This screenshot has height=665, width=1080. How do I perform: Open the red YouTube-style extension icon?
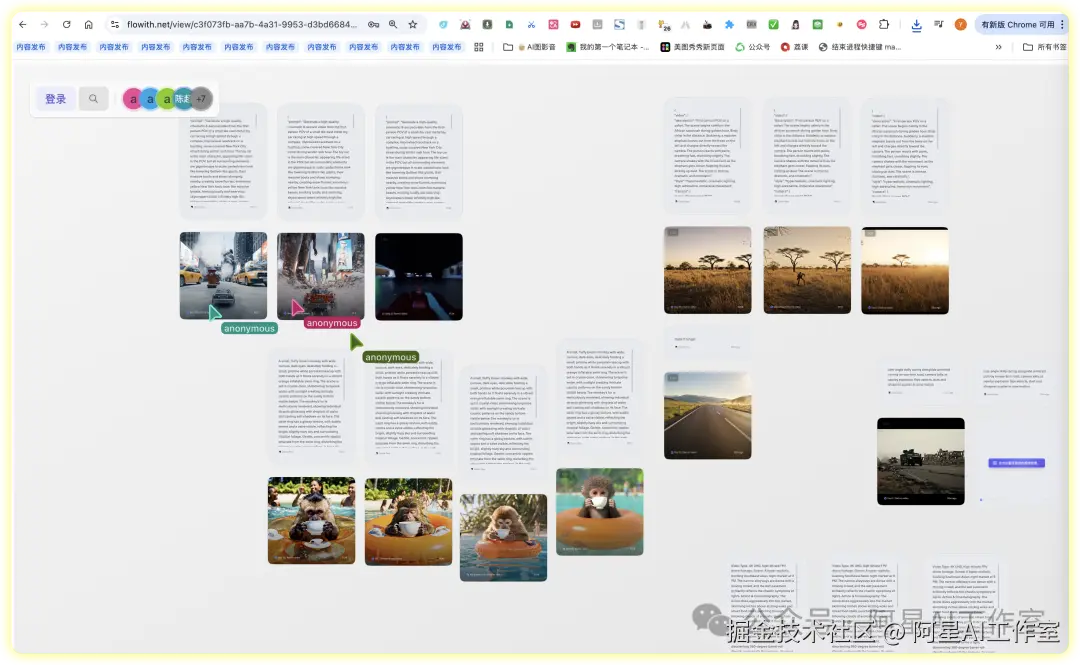pos(575,24)
